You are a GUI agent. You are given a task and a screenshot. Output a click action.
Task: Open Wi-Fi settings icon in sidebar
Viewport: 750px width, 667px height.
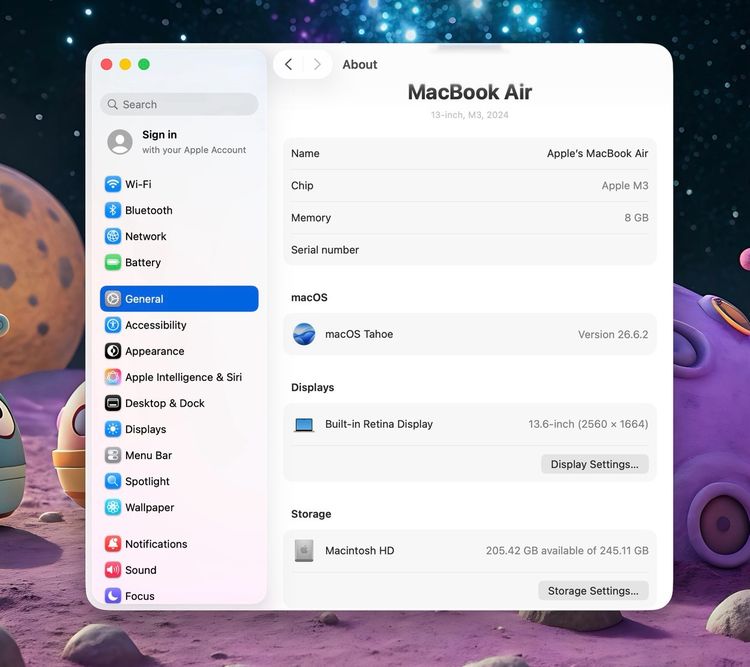coord(113,184)
